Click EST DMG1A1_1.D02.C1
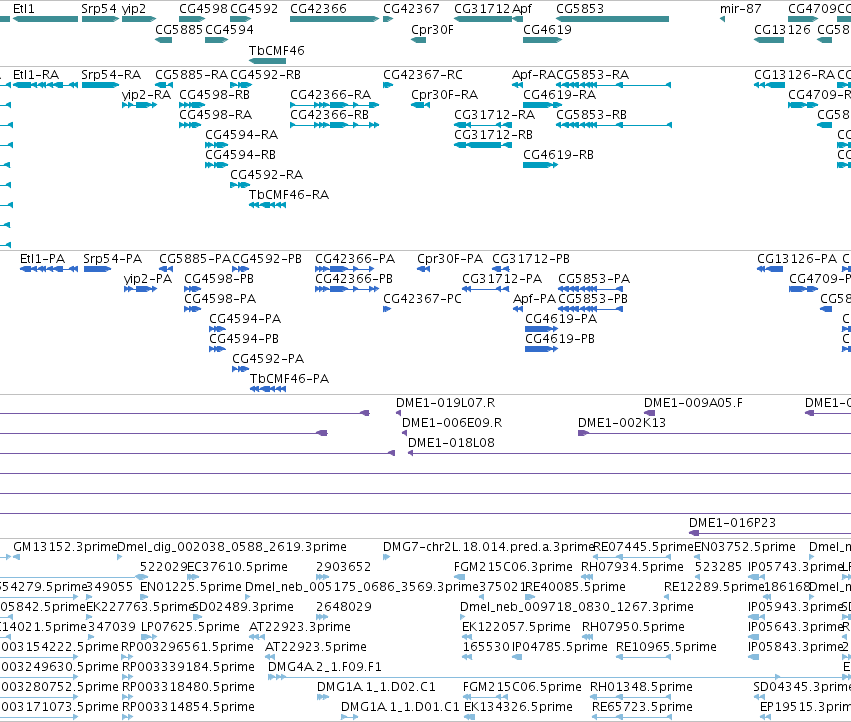 pos(322,697)
